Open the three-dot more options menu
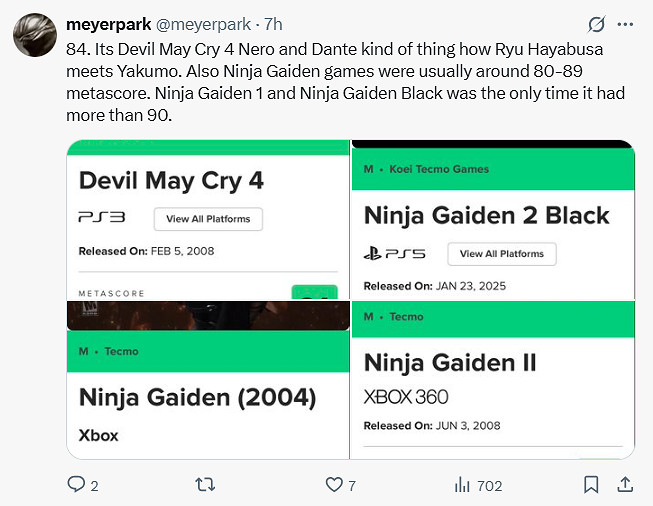Image resolution: width=653 pixels, height=506 pixels. [626, 23]
